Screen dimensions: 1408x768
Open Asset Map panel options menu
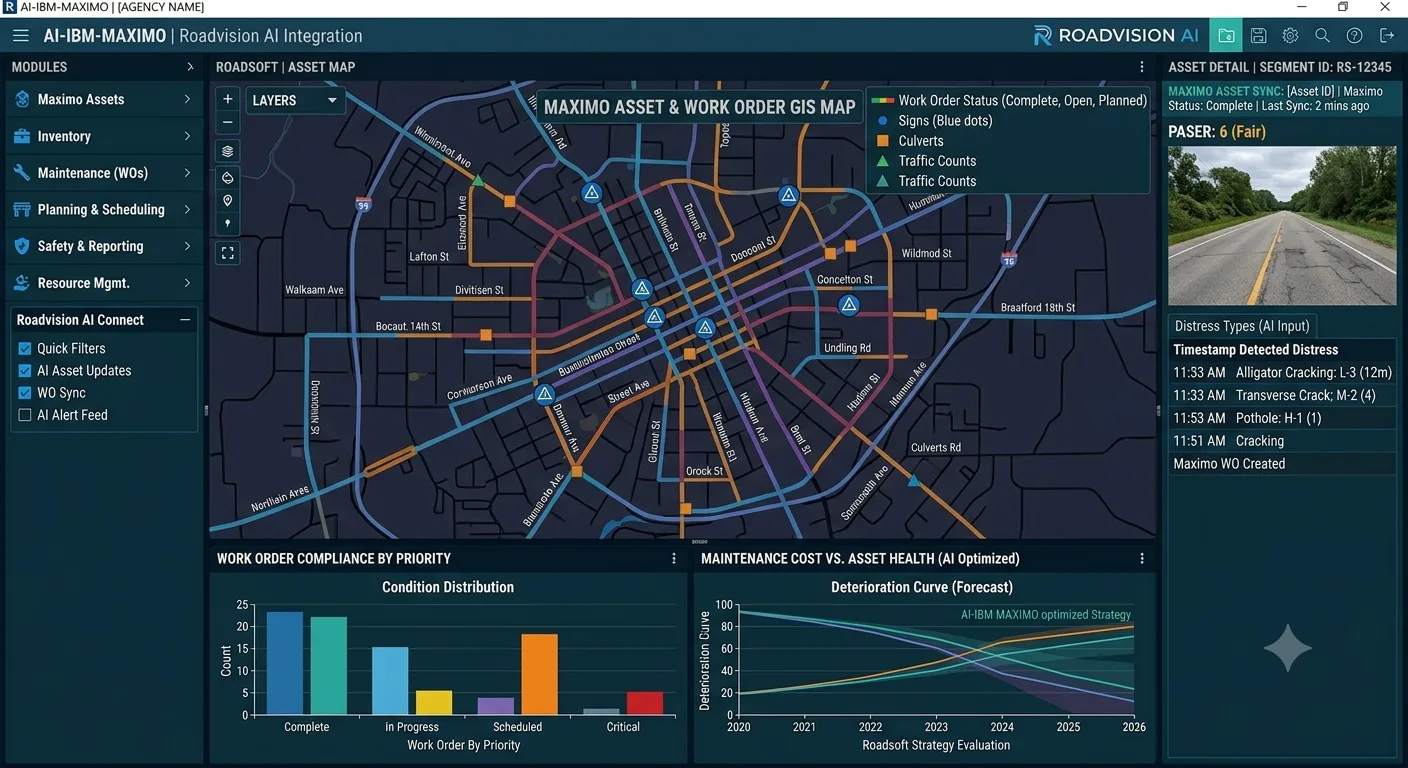click(x=1142, y=67)
